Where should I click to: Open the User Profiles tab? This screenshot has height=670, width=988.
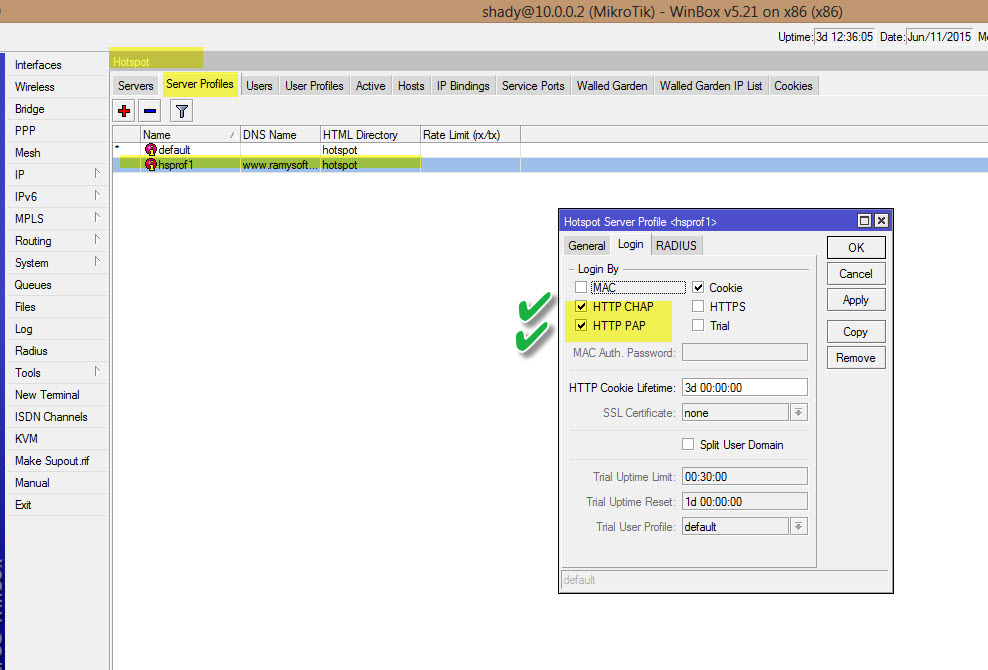click(x=314, y=86)
